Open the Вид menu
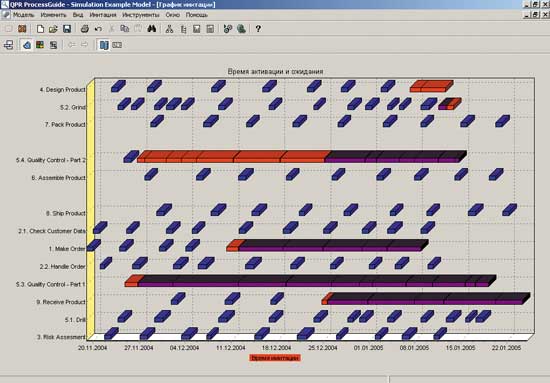The image size is (550, 383). point(78,15)
